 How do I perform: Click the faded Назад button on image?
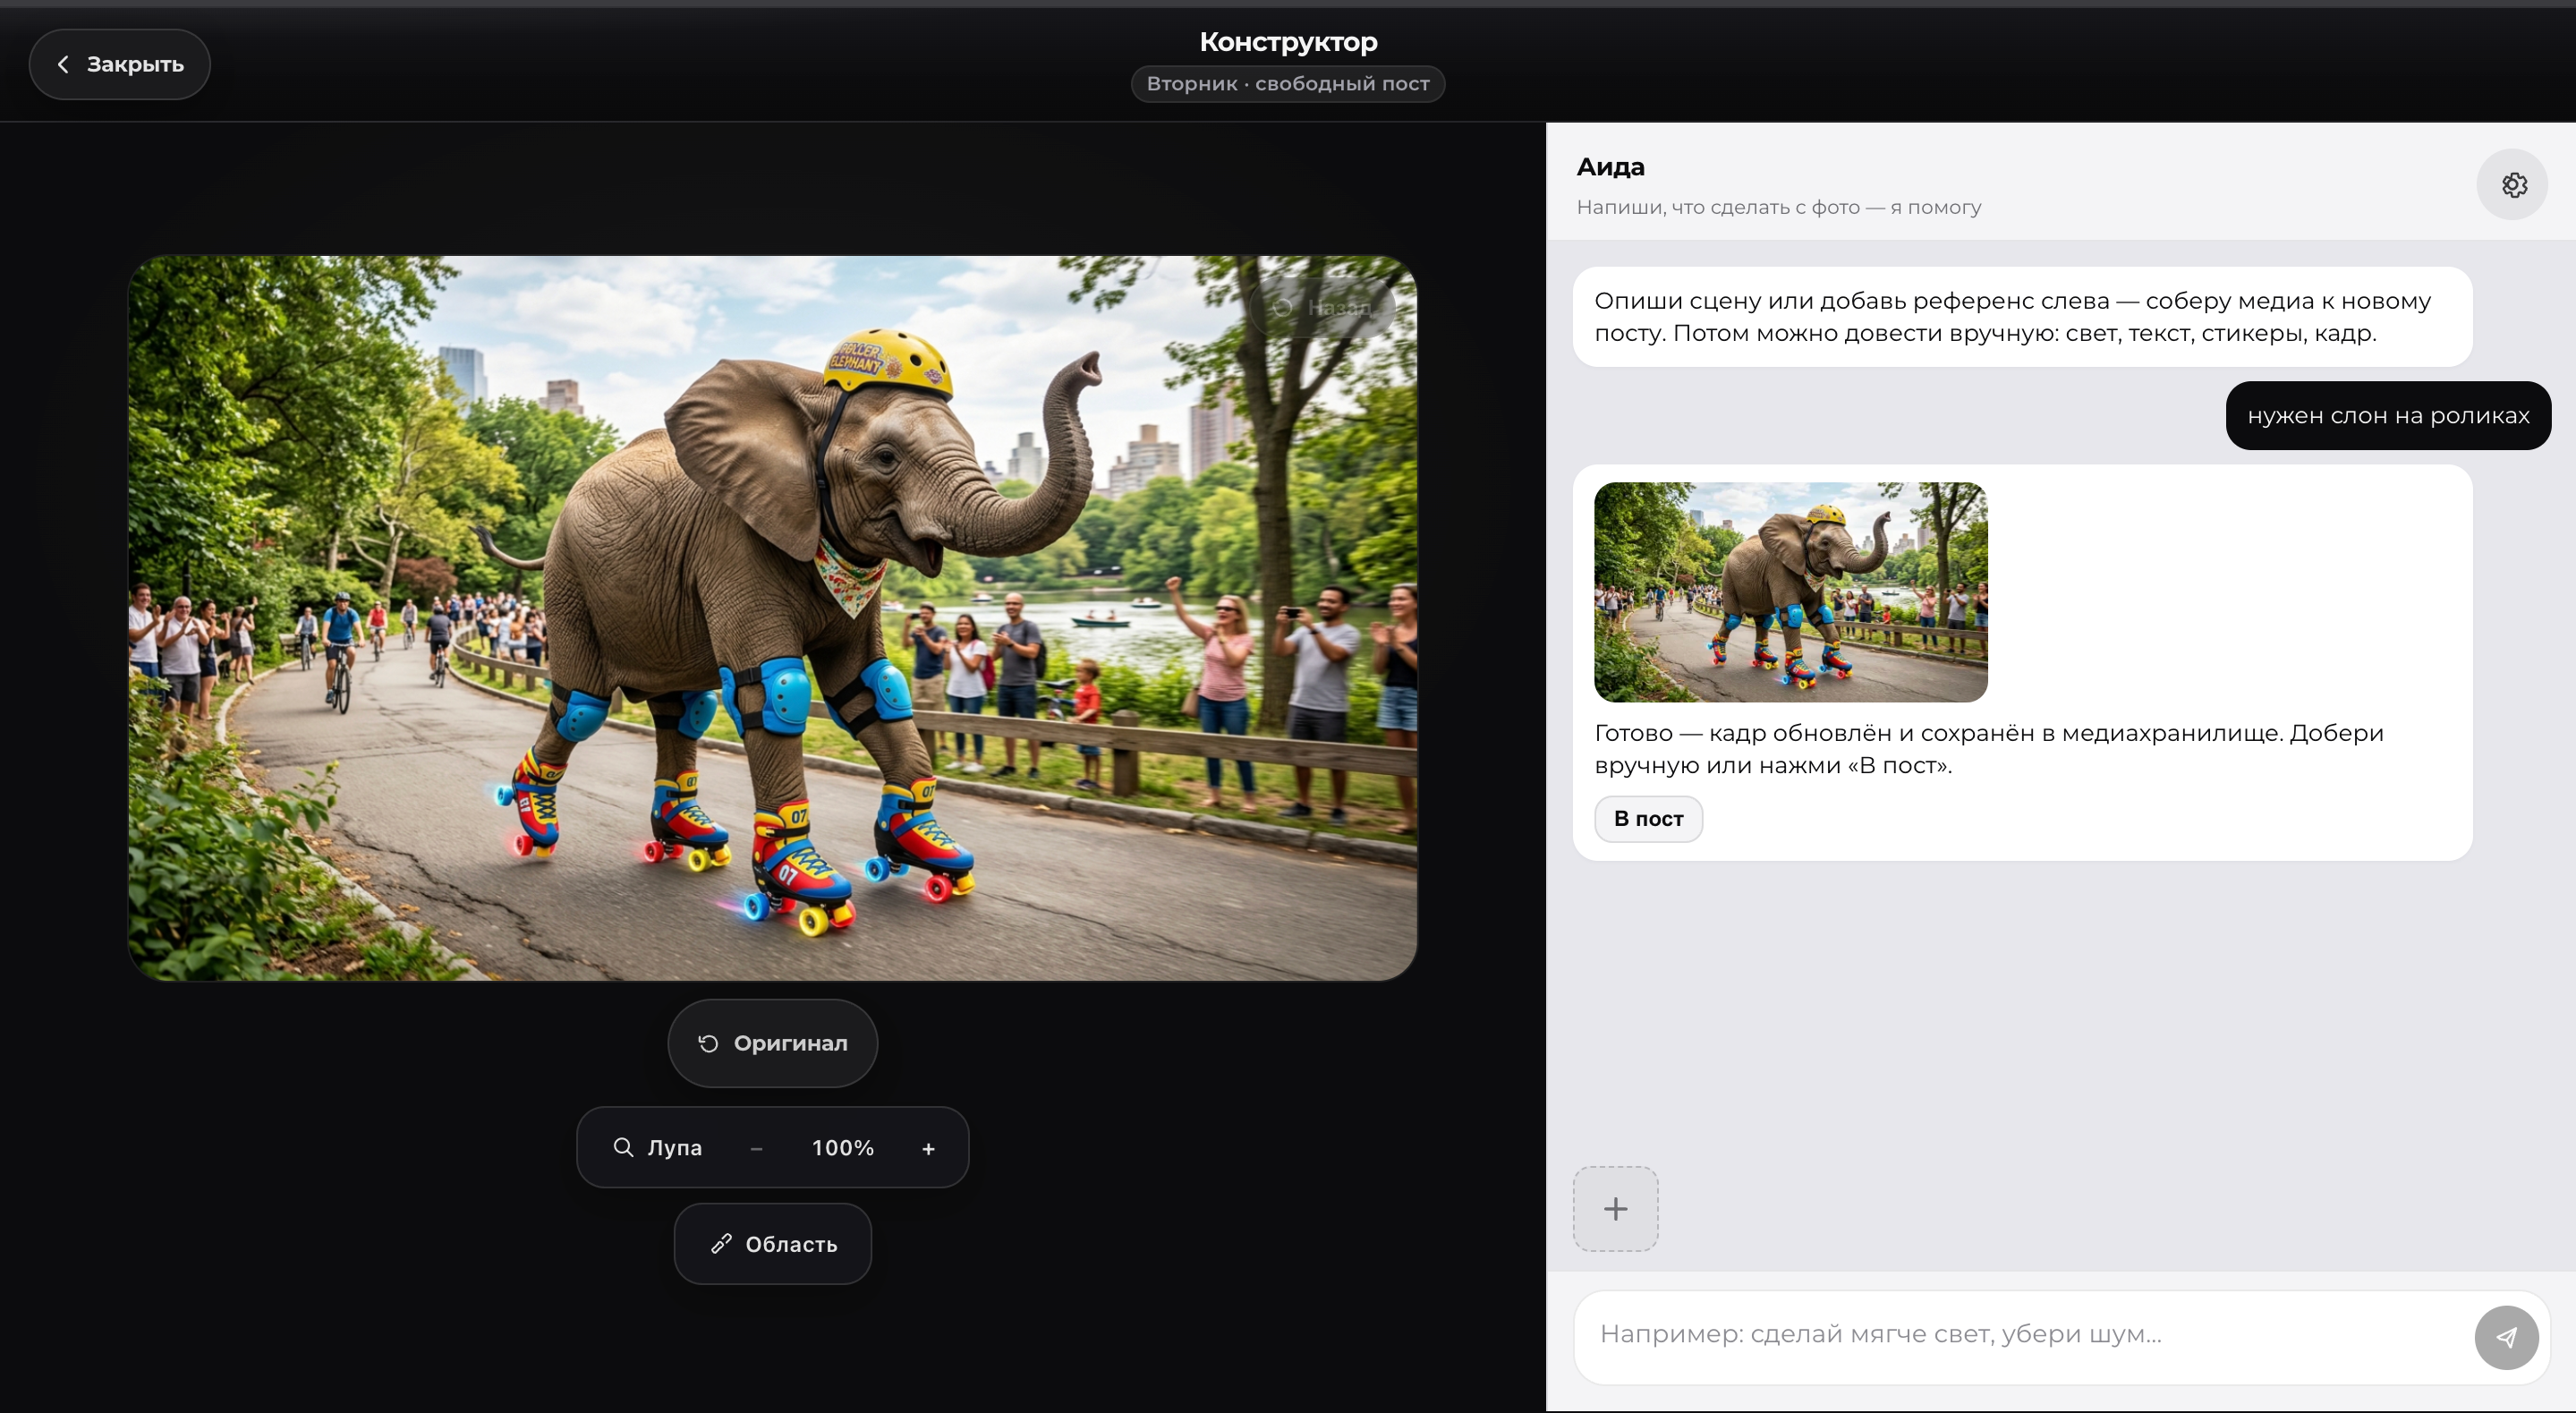pyautogui.click(x=1322, y=307)
